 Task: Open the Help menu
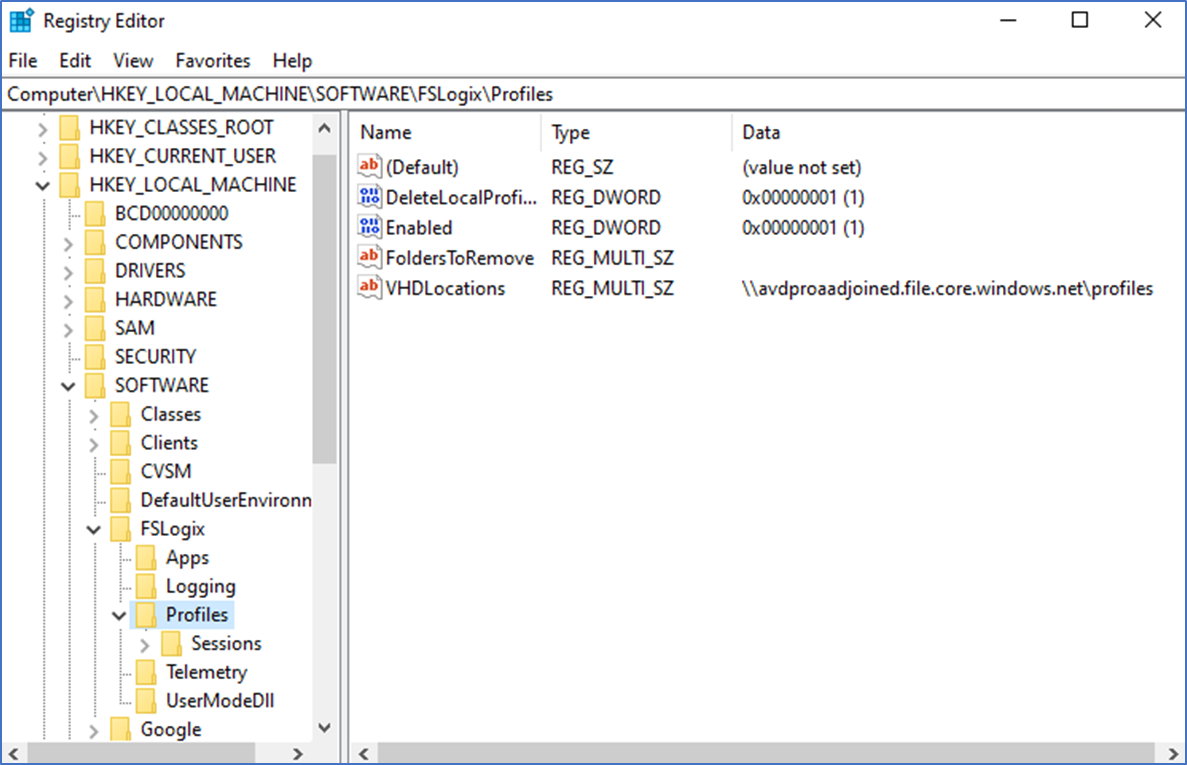coord(292,61)
